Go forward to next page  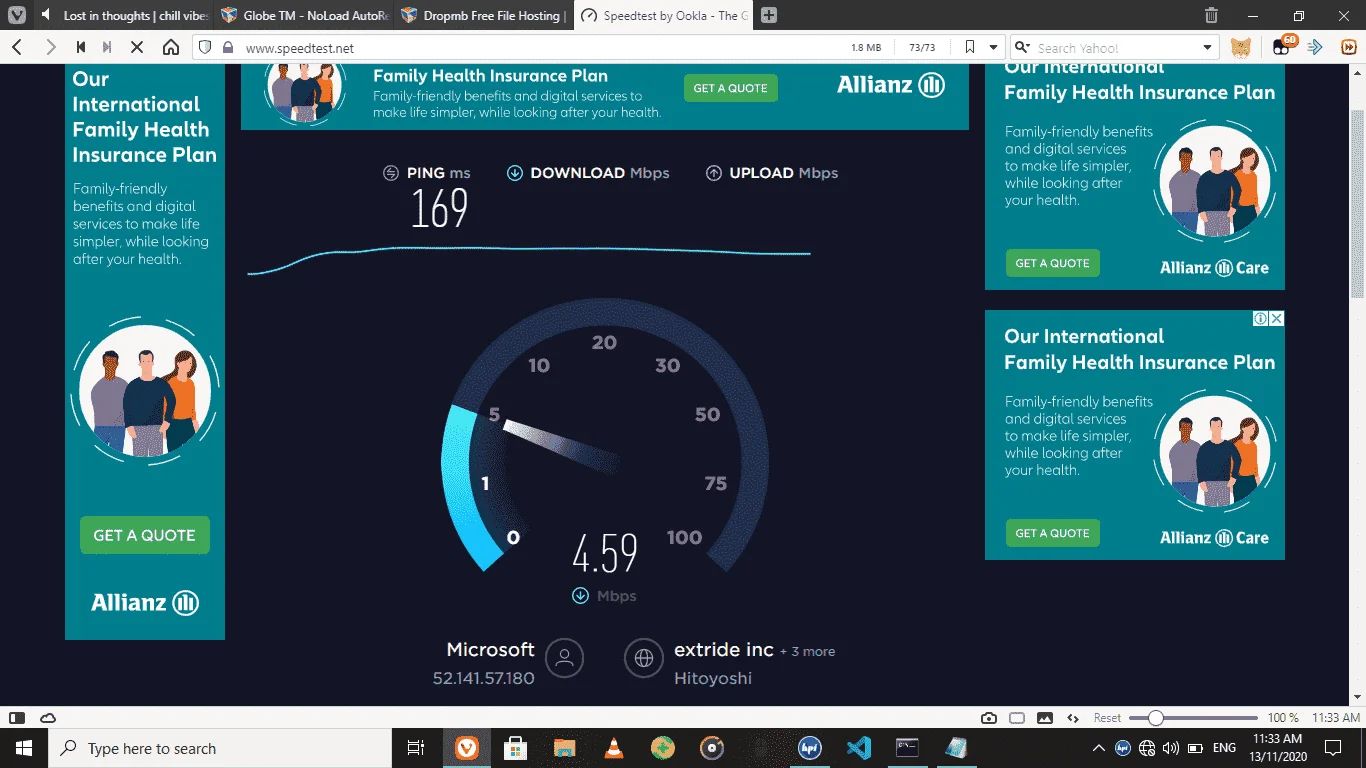(x=50, y=47)
